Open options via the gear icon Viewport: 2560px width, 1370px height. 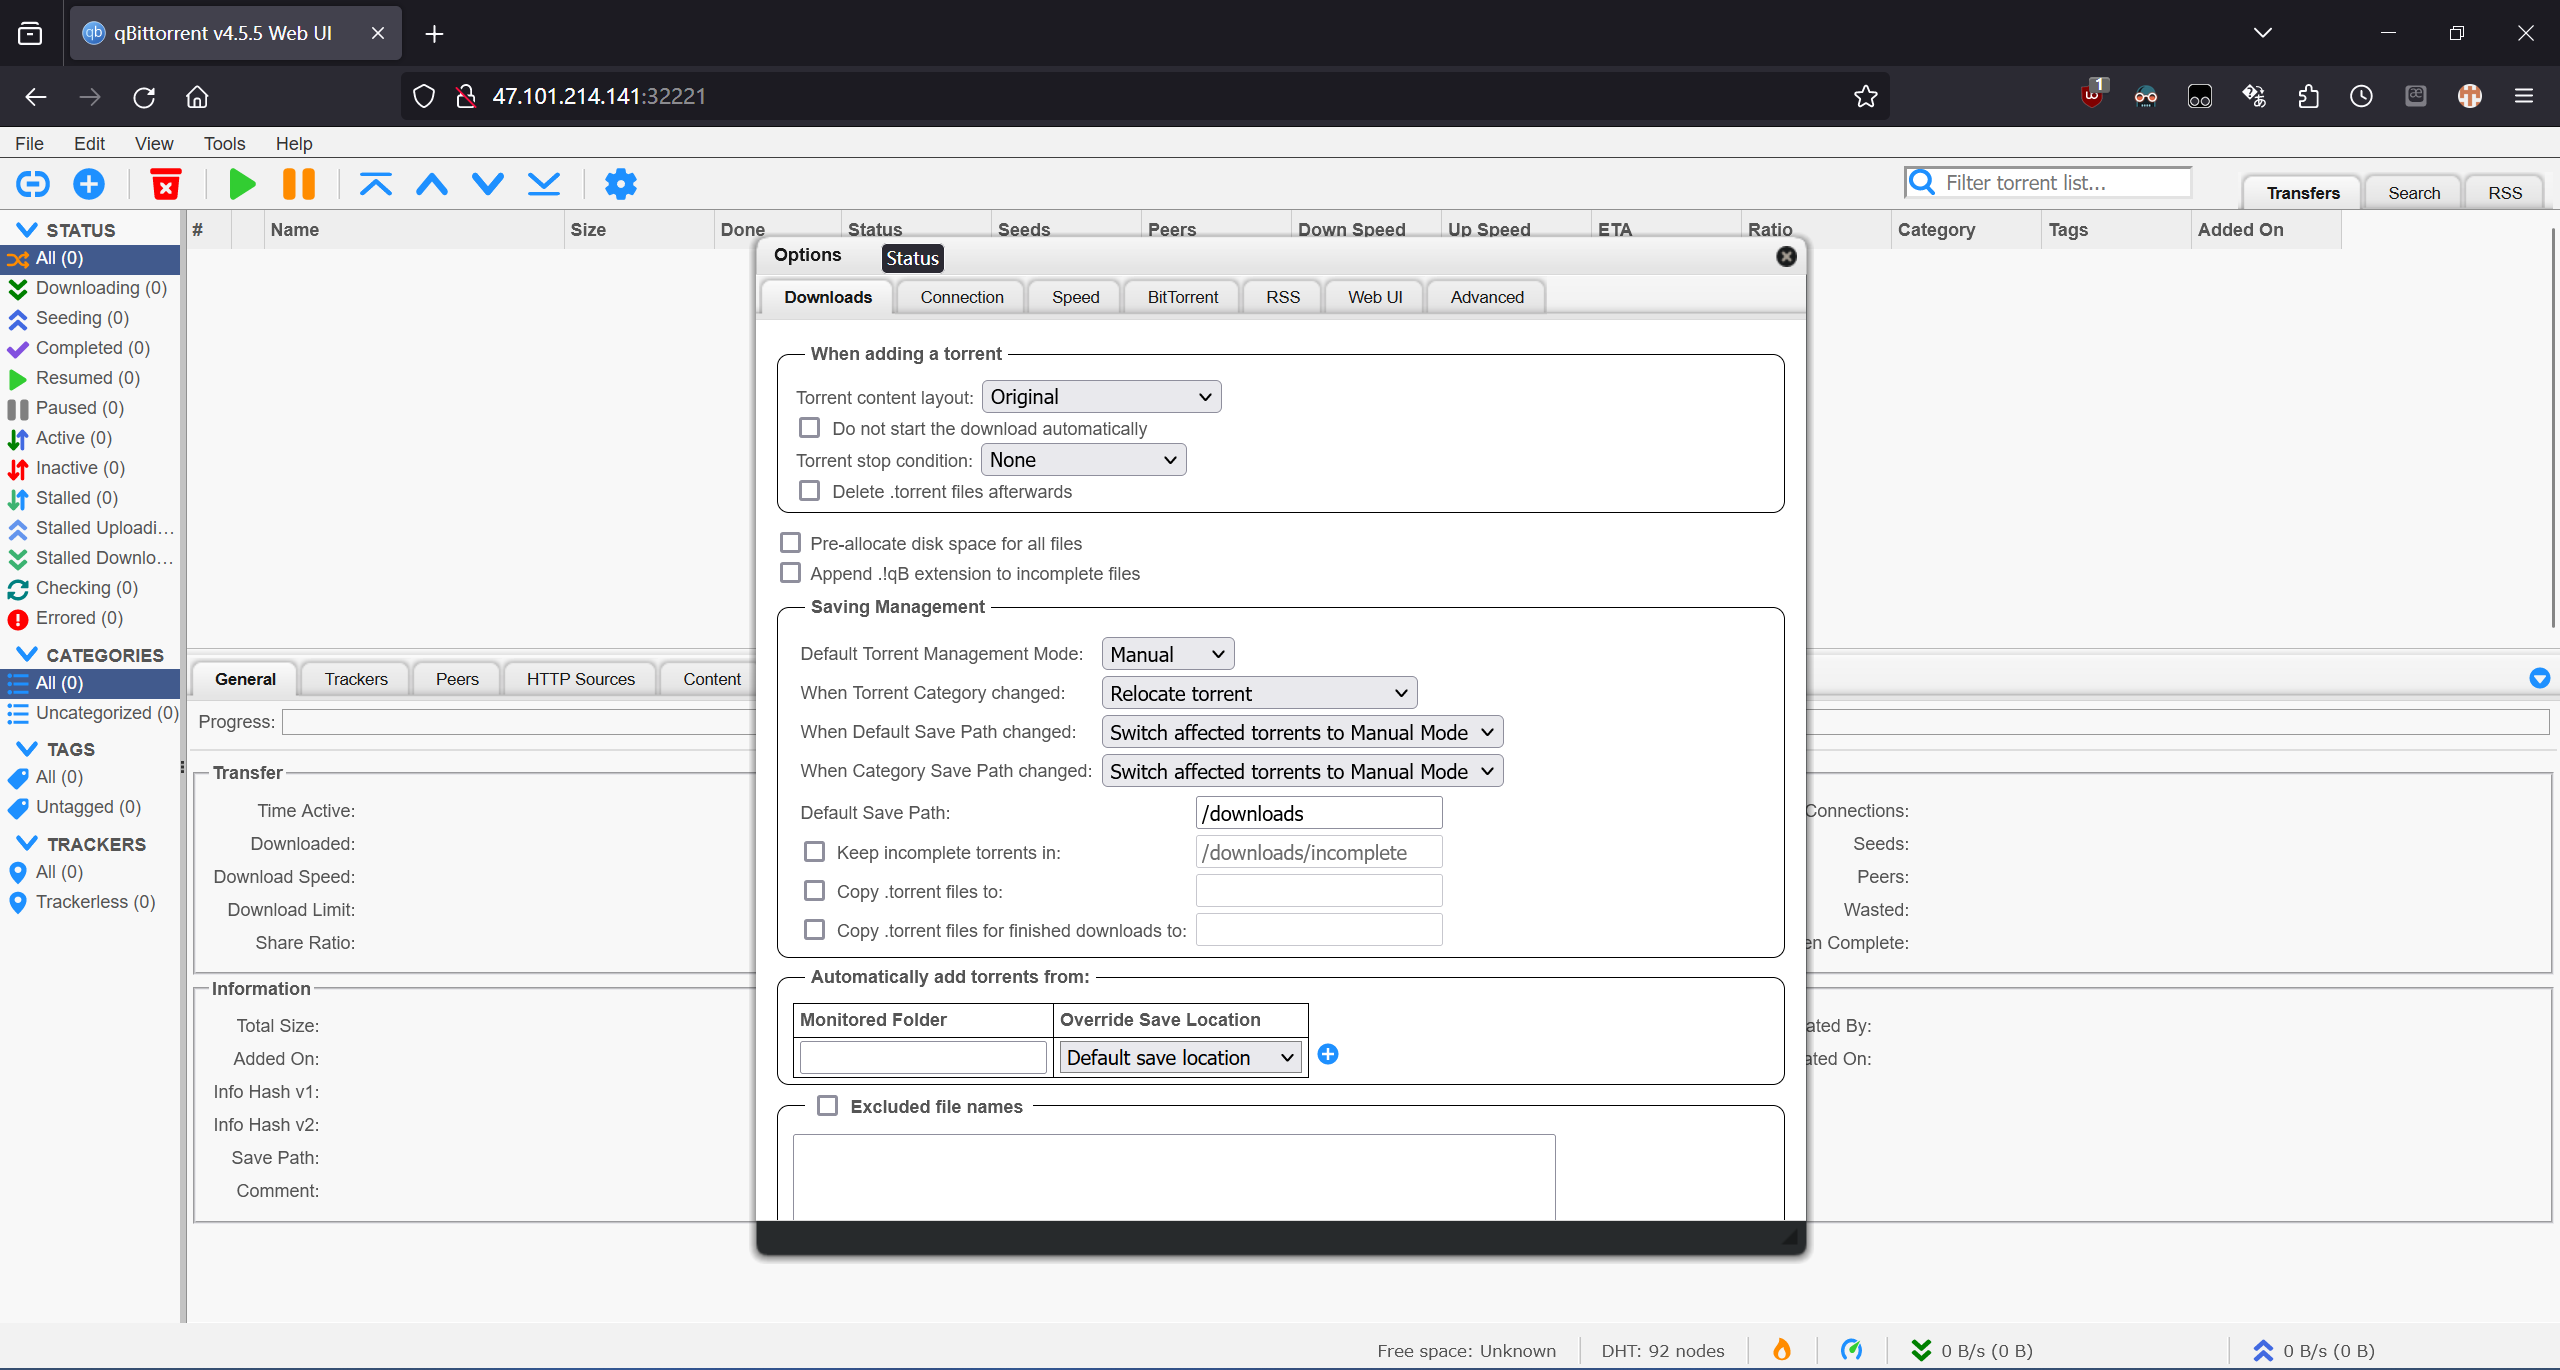click(620, 184)
